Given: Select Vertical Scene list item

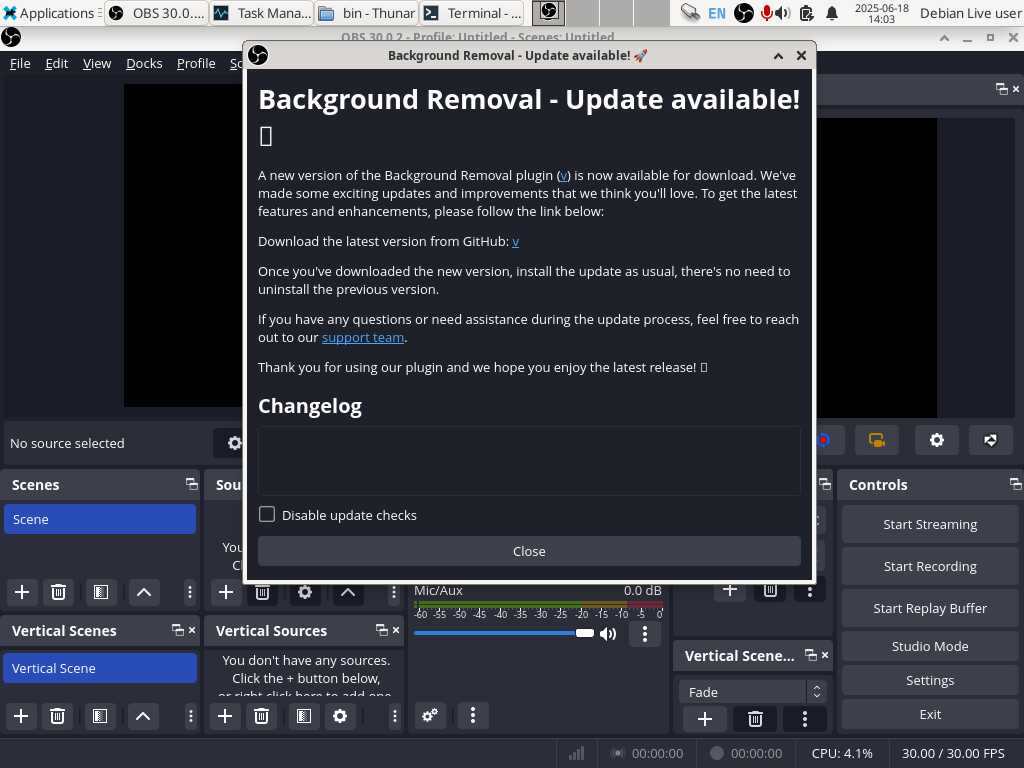Looking at the screenshot, I should pos(100,668).
